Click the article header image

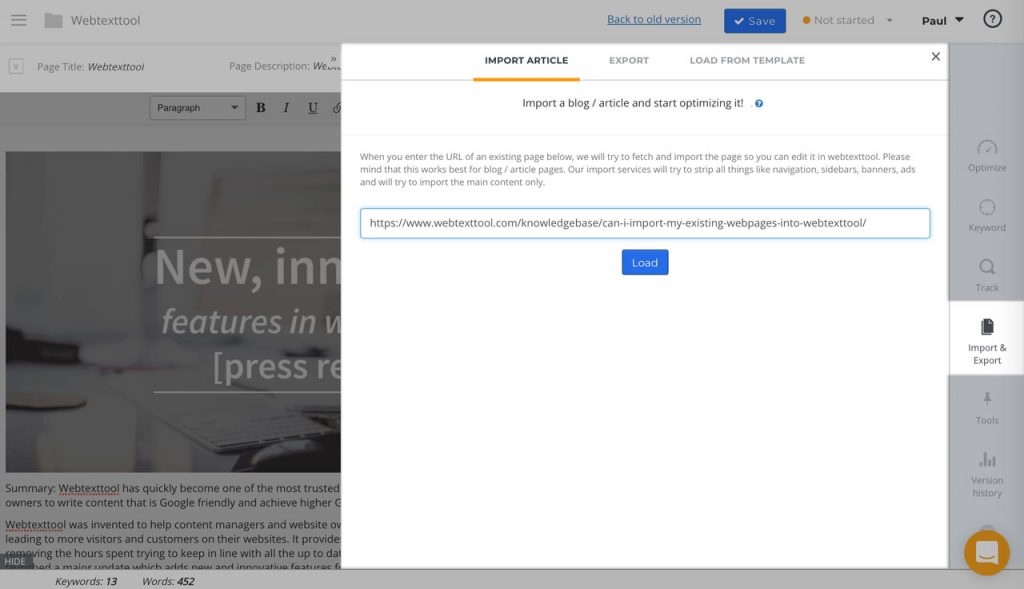point(173,312)
